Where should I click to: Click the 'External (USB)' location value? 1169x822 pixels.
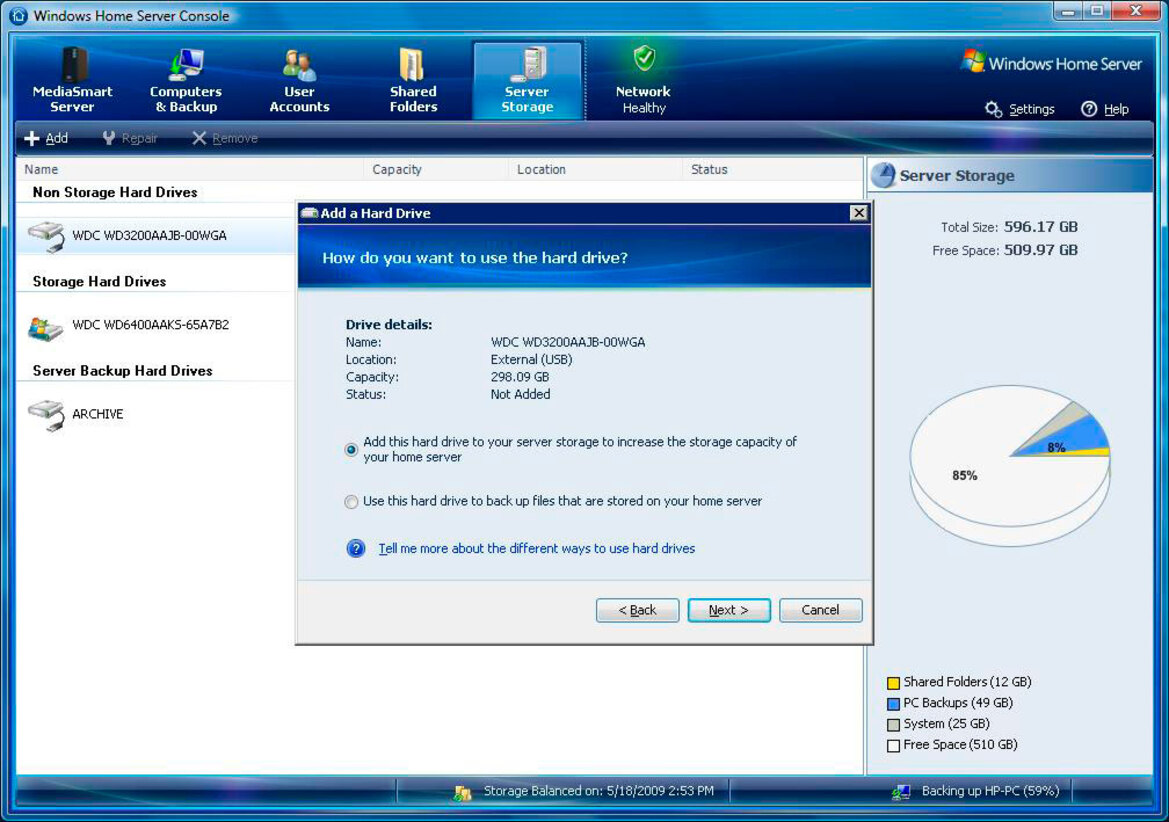(532, 360)
